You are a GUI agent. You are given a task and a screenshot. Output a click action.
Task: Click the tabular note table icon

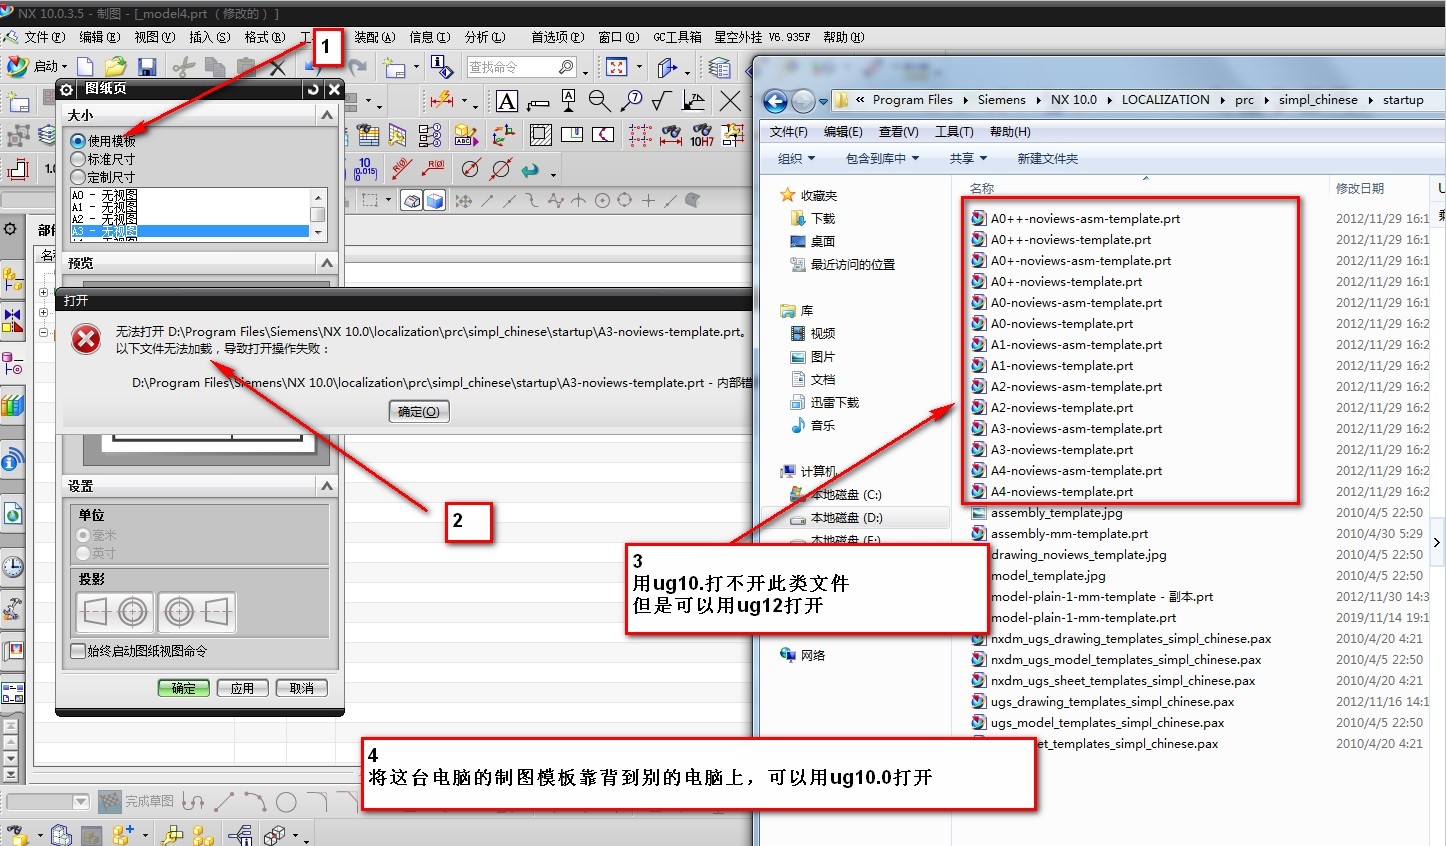click(368, 135)
